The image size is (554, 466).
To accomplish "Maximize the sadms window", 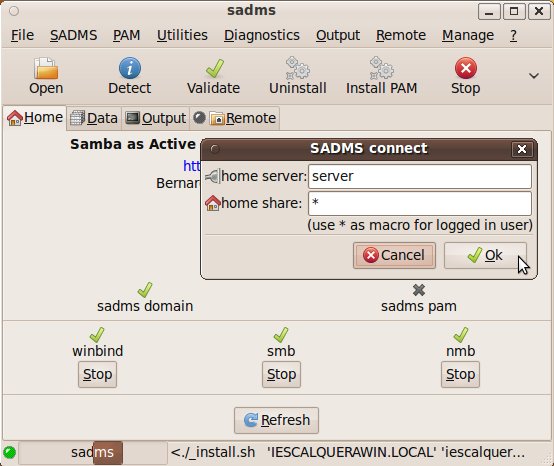I will point(514,12).
